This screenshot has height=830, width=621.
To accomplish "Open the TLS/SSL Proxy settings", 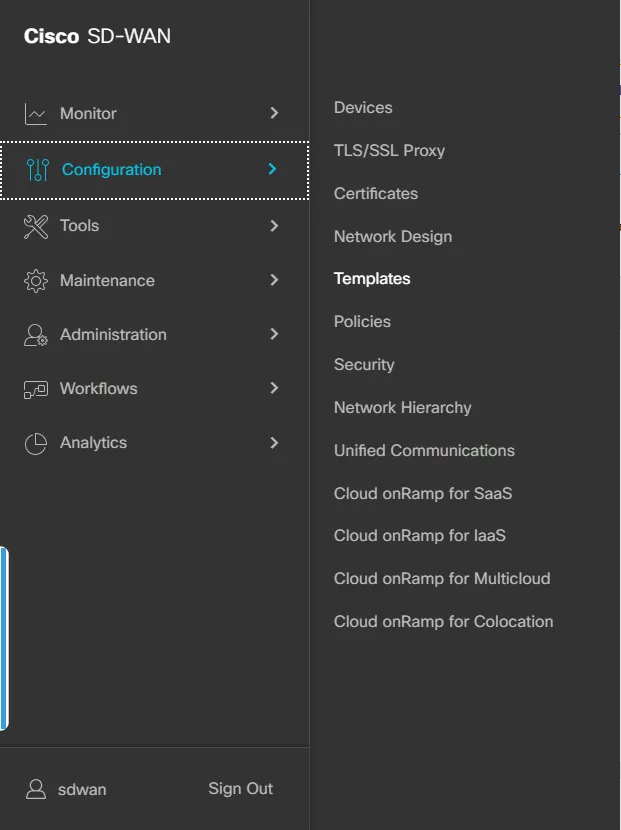I will 390,150.
